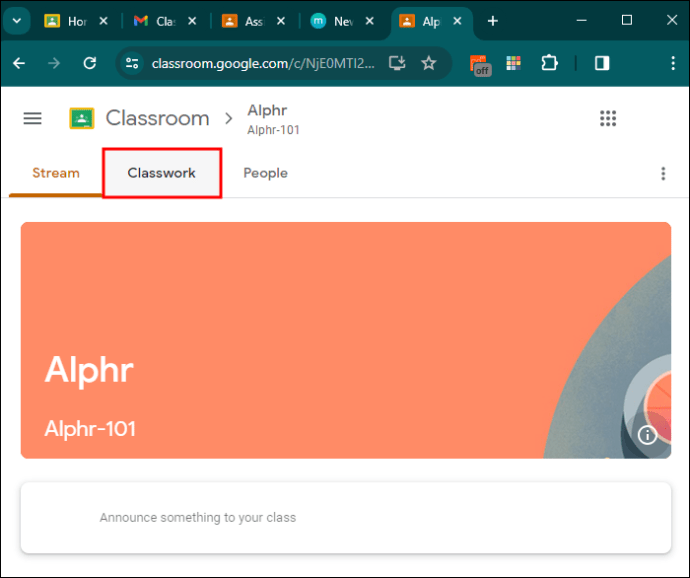Viewport: 690px width, 578px height.
Task: Close the Gmail browser tab
Action: [x=192, y=21]
